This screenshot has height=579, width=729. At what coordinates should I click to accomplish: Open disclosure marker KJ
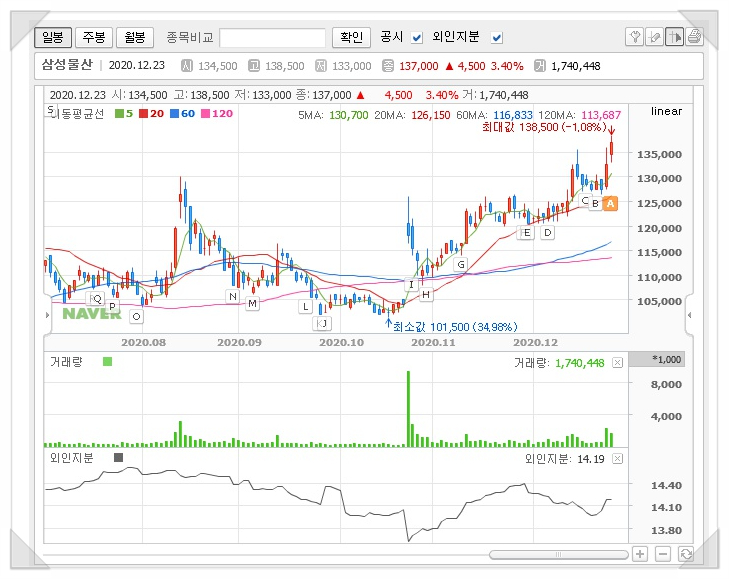[322, 323]
